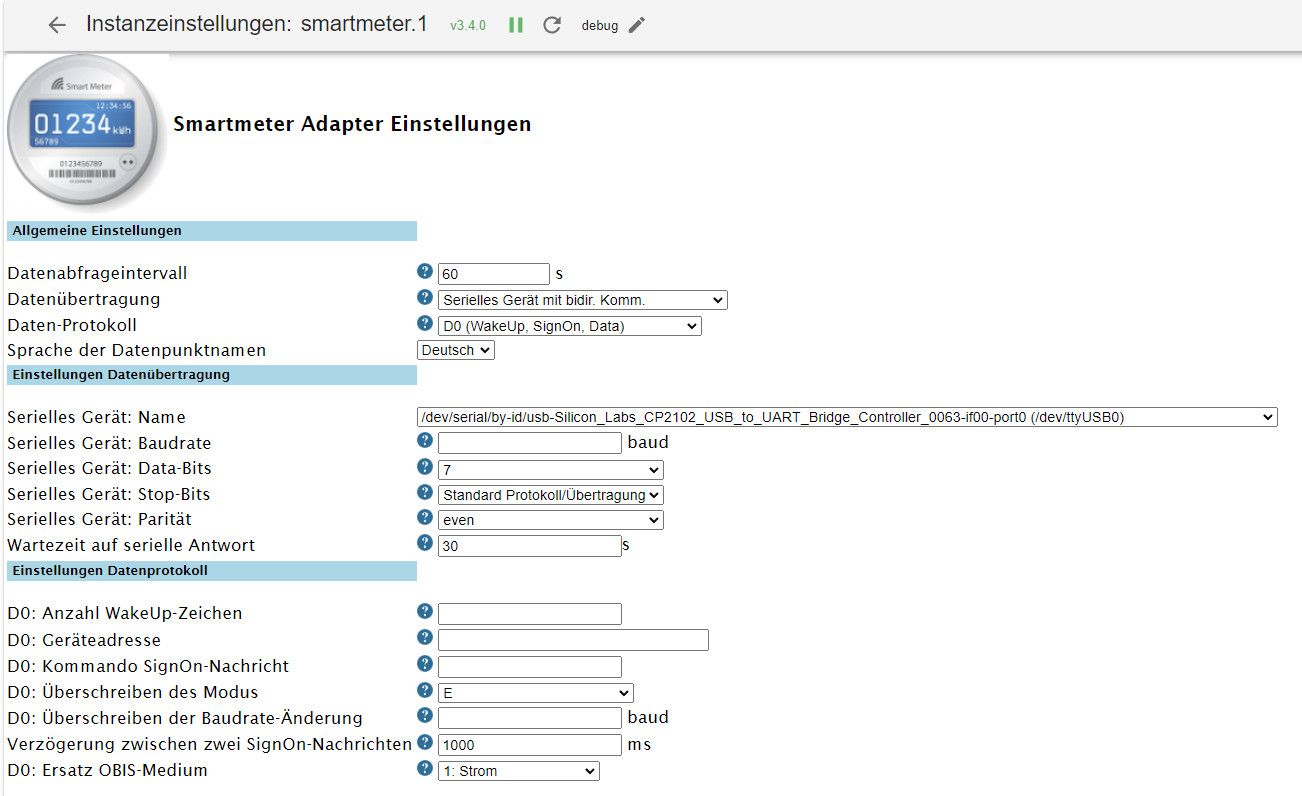The image size is (1302, 796).
Task: Open Ersatz OBIS-Medium dropdown showing 1: Strom
Action: coord(519,771)
